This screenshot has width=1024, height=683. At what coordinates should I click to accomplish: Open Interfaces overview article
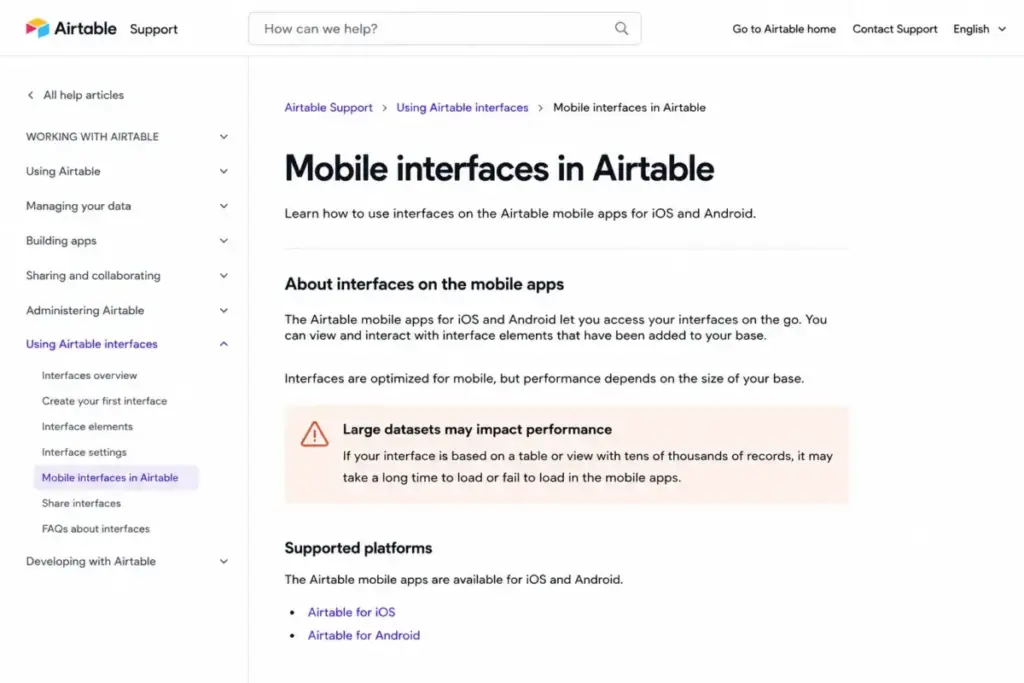(x=89, y=375)
